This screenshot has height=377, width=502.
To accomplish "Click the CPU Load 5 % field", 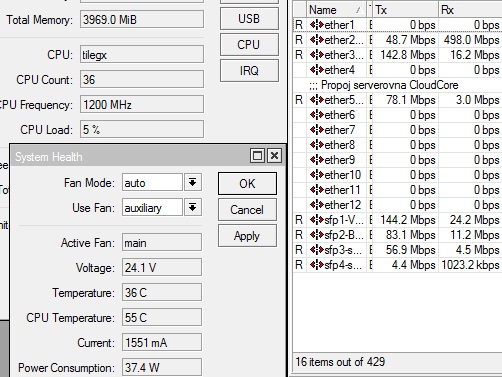I will point(142,129).
